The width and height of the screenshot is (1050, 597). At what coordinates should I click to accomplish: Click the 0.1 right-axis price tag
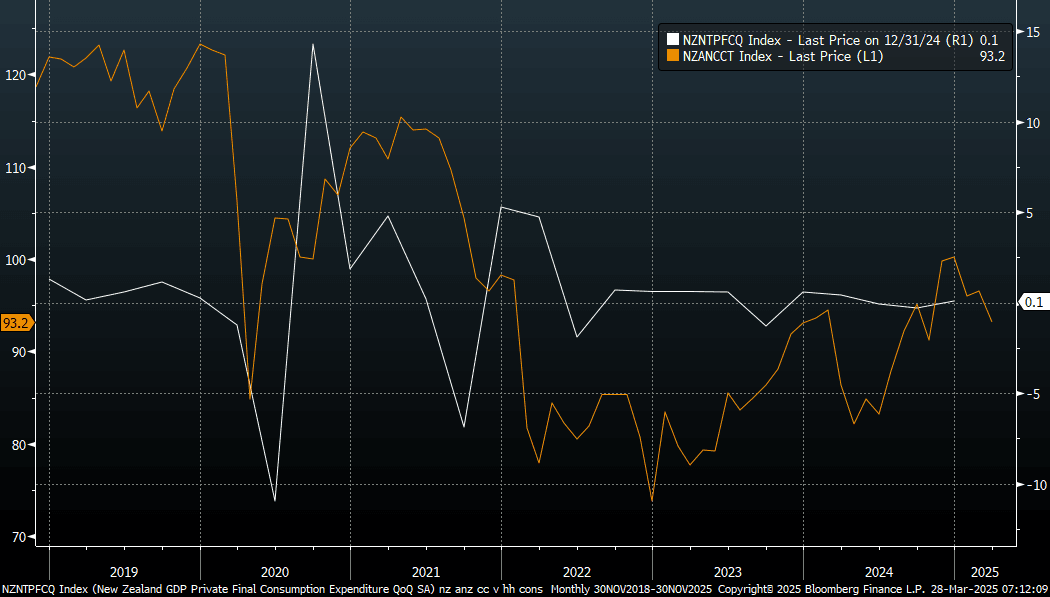tap(1034, 302)
